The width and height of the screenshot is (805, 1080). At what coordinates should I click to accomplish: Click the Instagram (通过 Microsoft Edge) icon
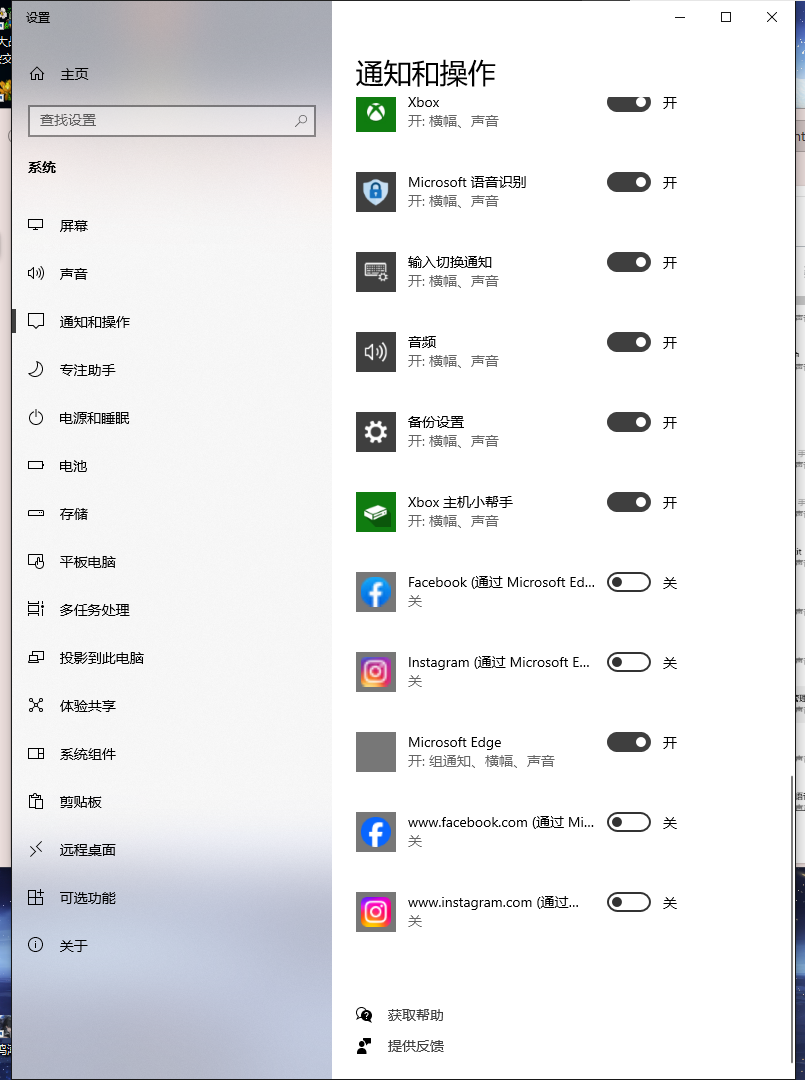[376, 672]
